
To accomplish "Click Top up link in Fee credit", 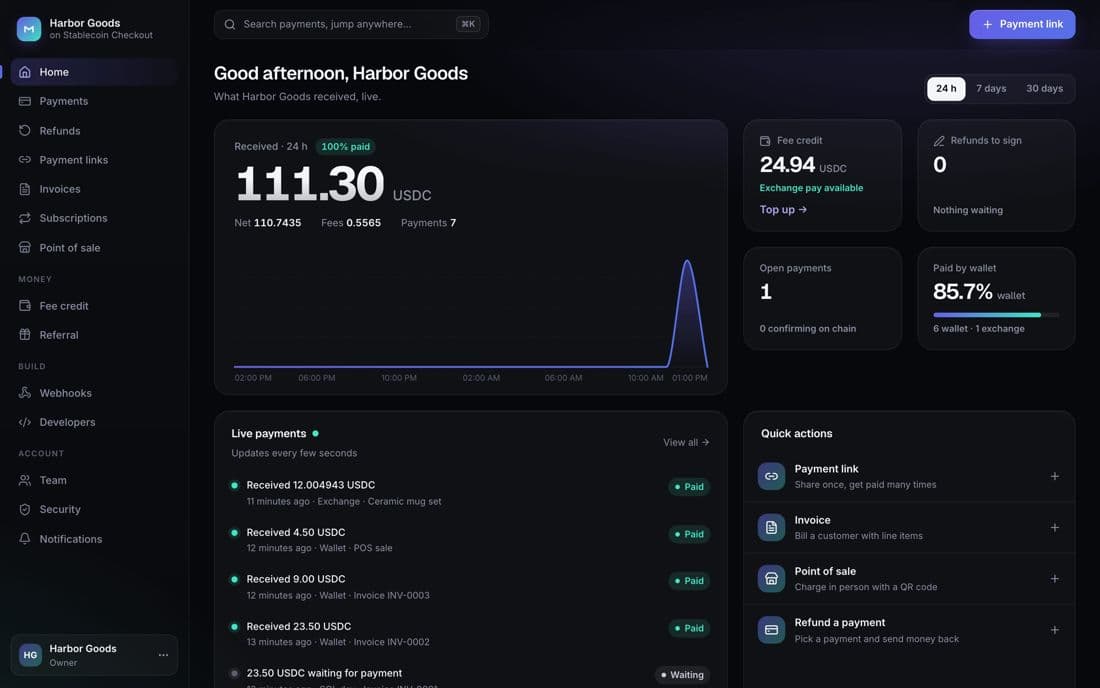I will (x=783, y=210).
